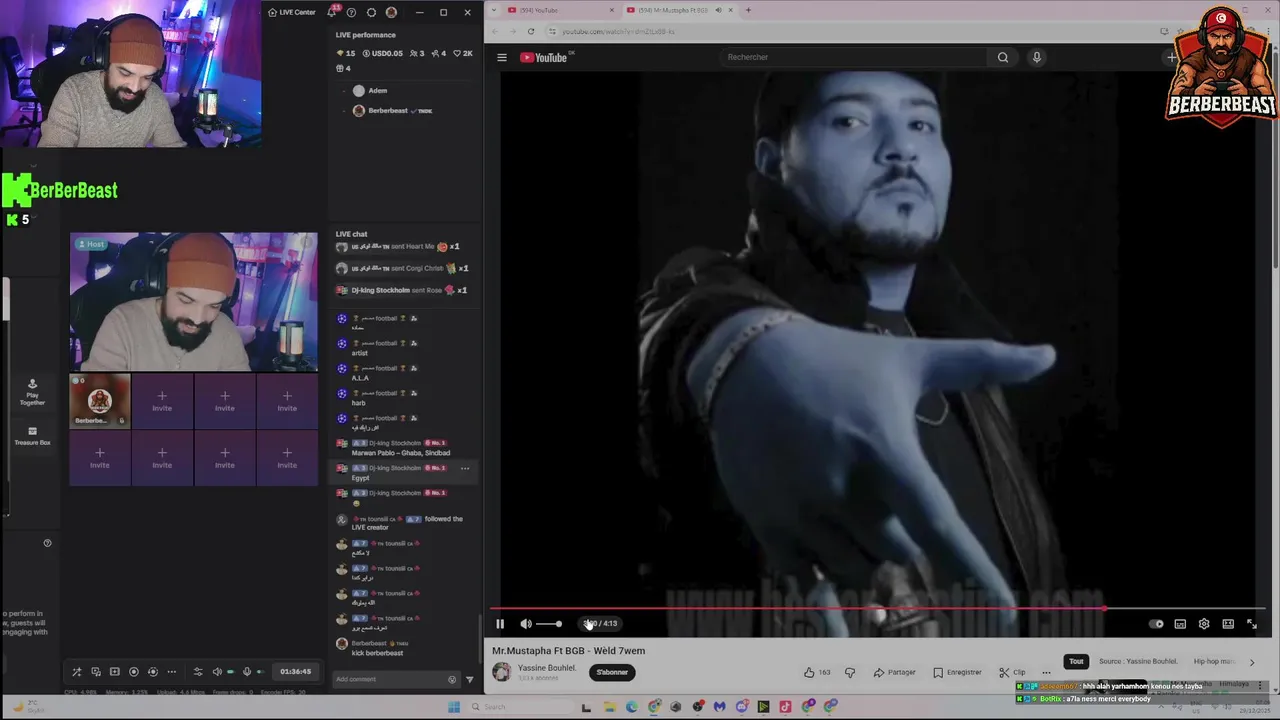
Task: Open Yassine Bouhlel channel avatar
Action: click(502, 672)
